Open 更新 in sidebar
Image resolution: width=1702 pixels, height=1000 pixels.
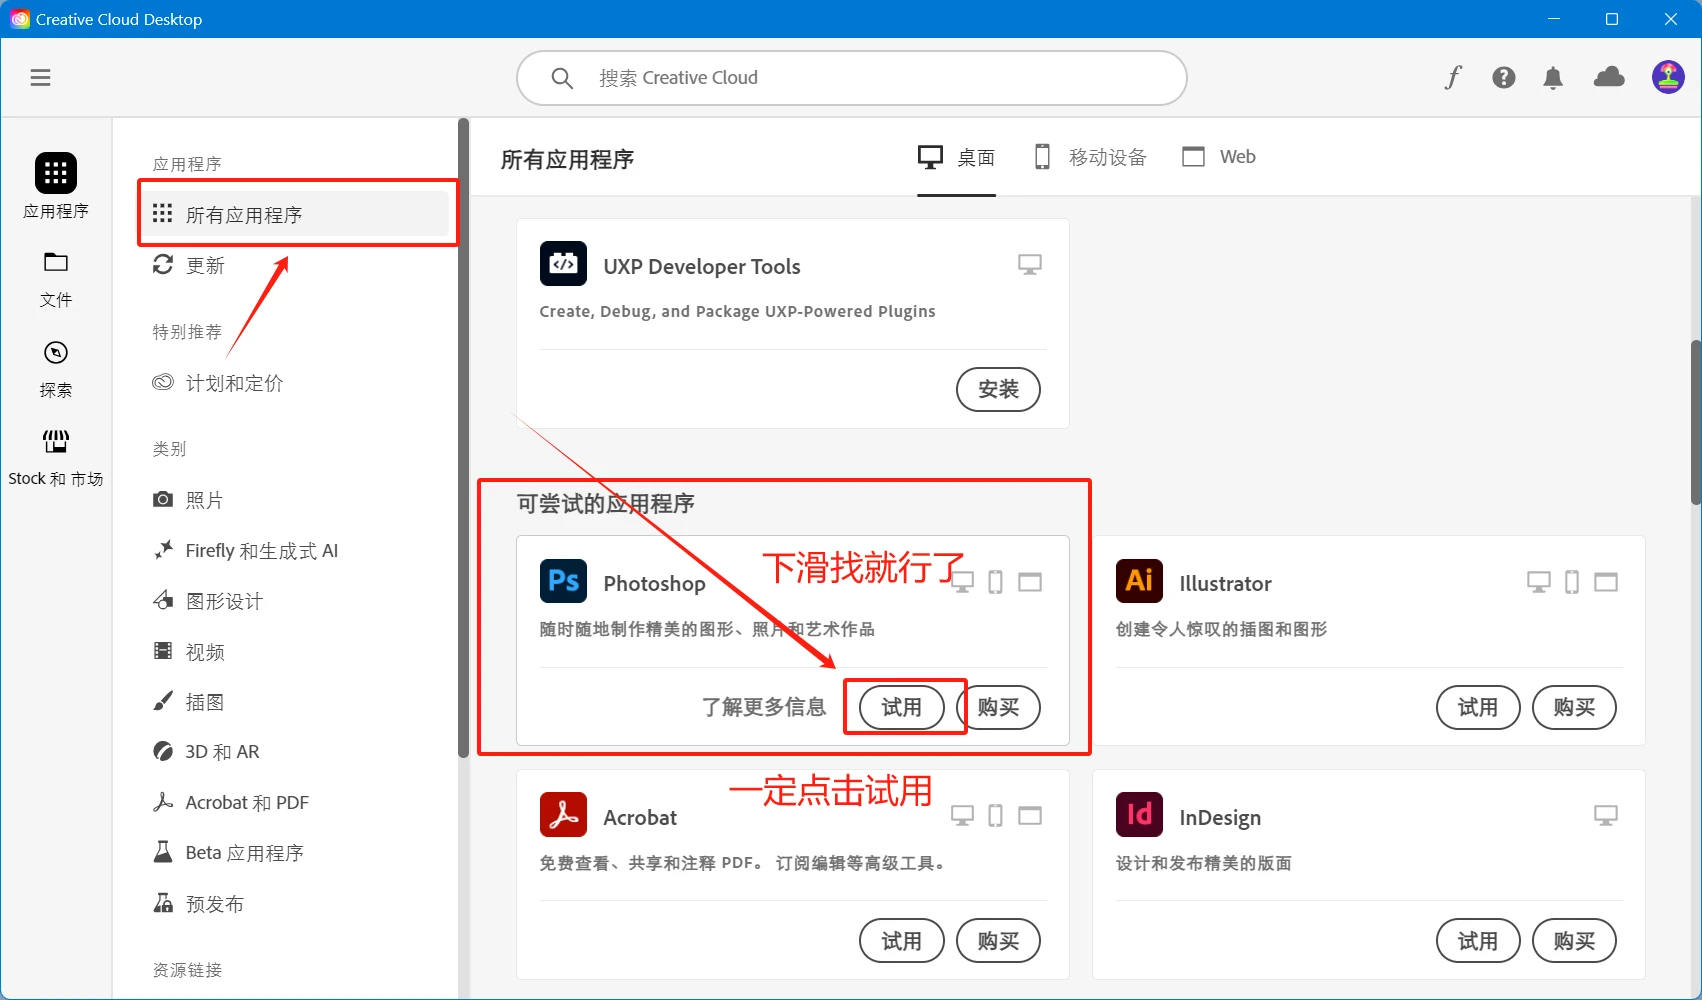(188, 265)
